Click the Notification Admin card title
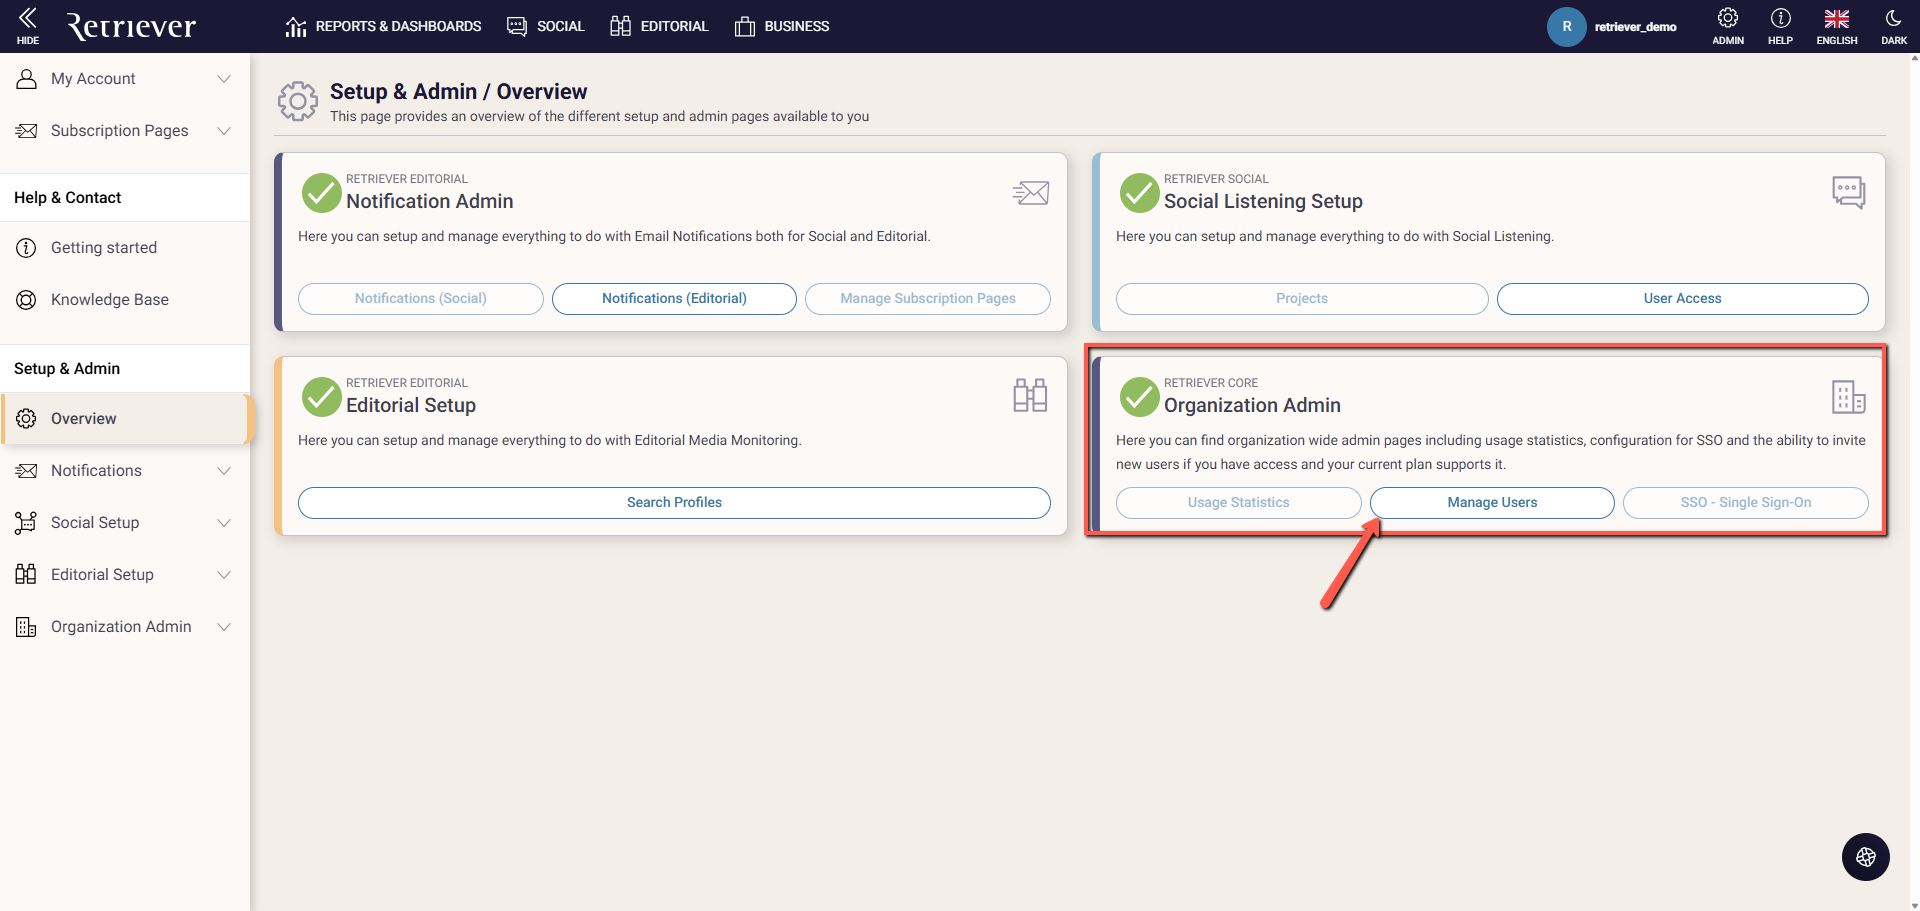 coord(430,201)
